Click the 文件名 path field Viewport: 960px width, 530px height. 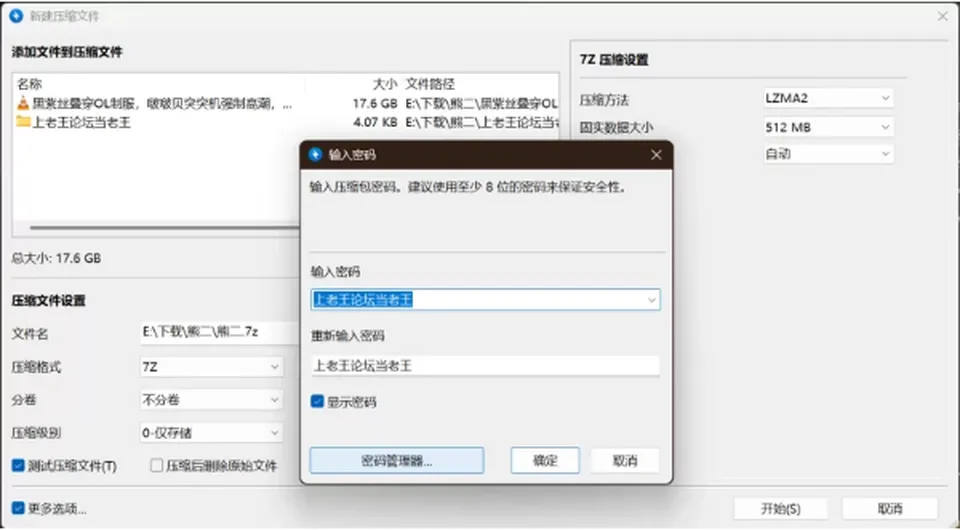(x=220, y=332)
